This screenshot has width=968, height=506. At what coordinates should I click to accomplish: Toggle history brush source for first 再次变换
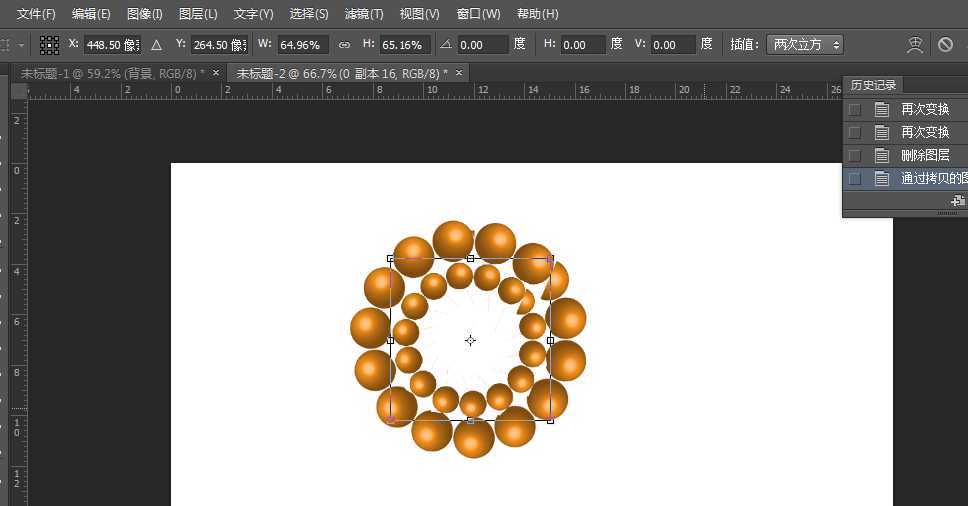[854, 109]
